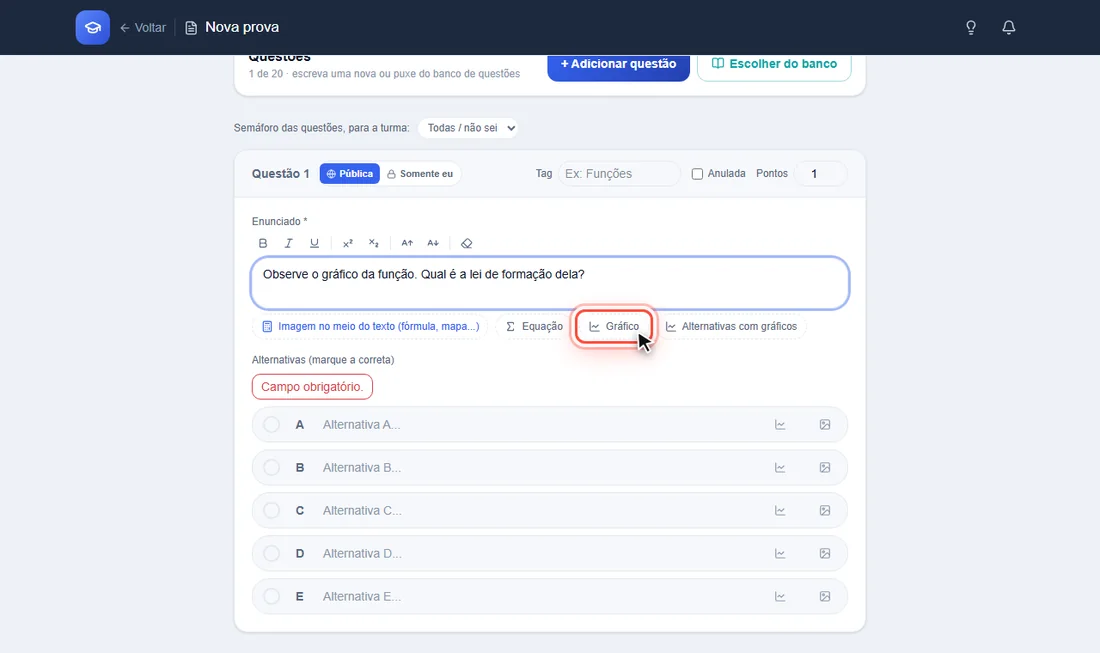This screenshot has width=1100, height=653.
Task: Open the Semáforo turma dropdown
Action: click(468, 128)
